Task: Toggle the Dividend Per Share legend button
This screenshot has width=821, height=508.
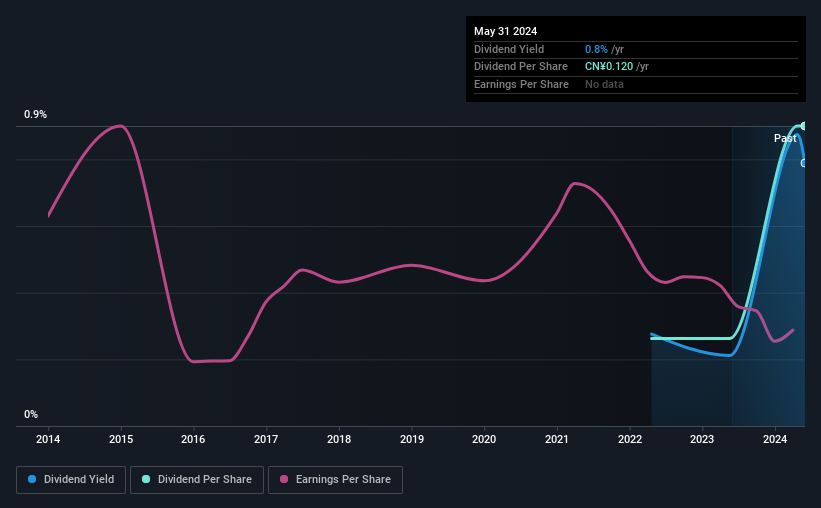Action: [197, 480]
